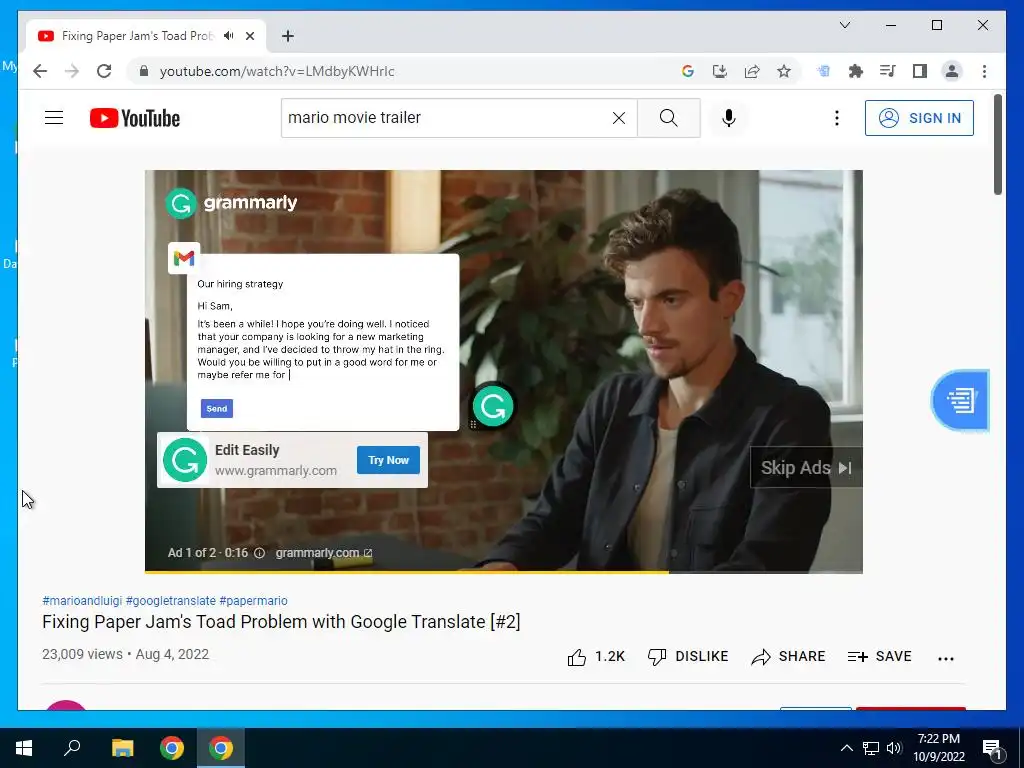Mute the tab via speaker icon

228,36
